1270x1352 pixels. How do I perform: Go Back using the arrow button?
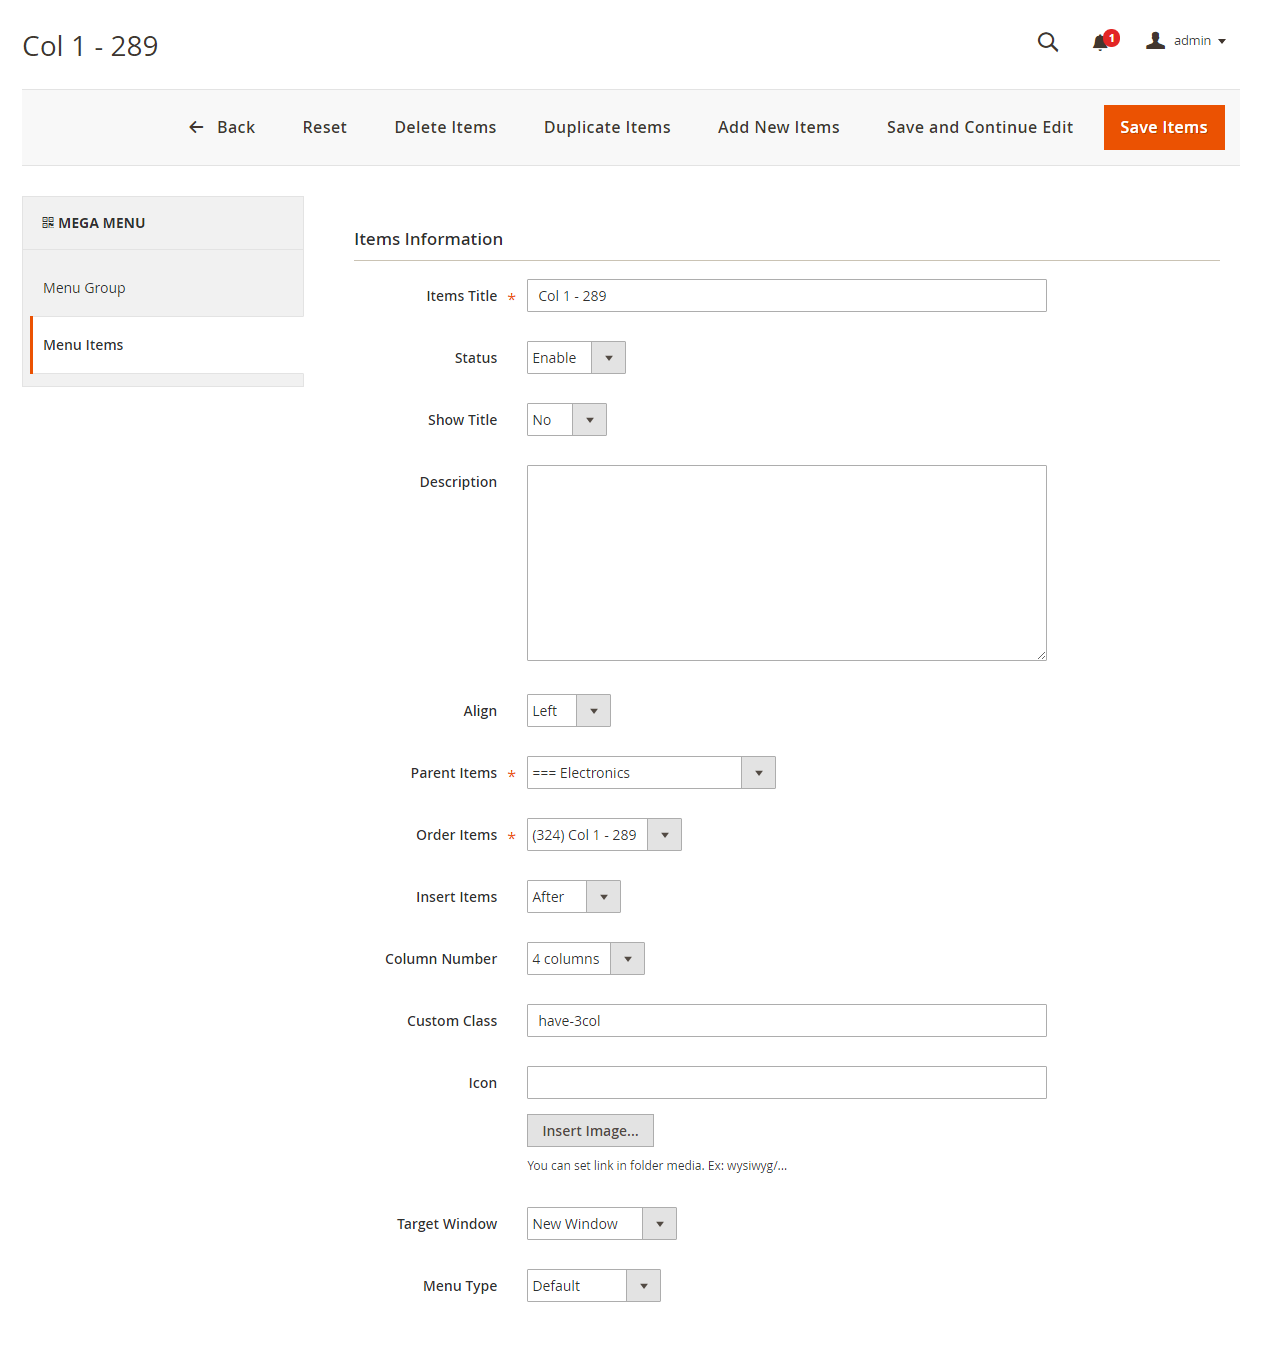pos(222,127)
